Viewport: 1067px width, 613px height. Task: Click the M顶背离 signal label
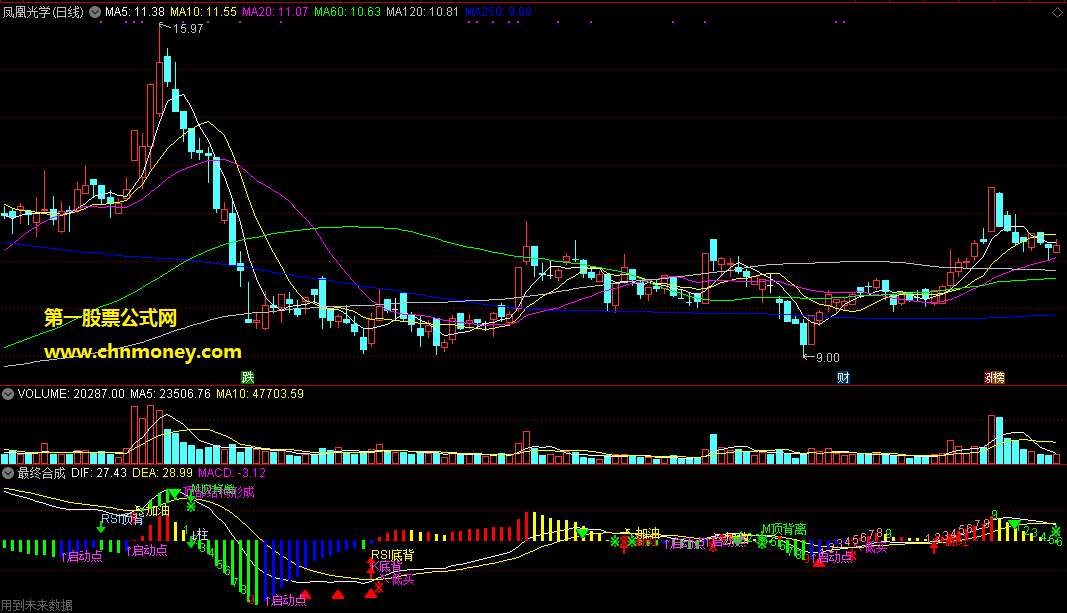pyautogui.click(x=784, y=529)
